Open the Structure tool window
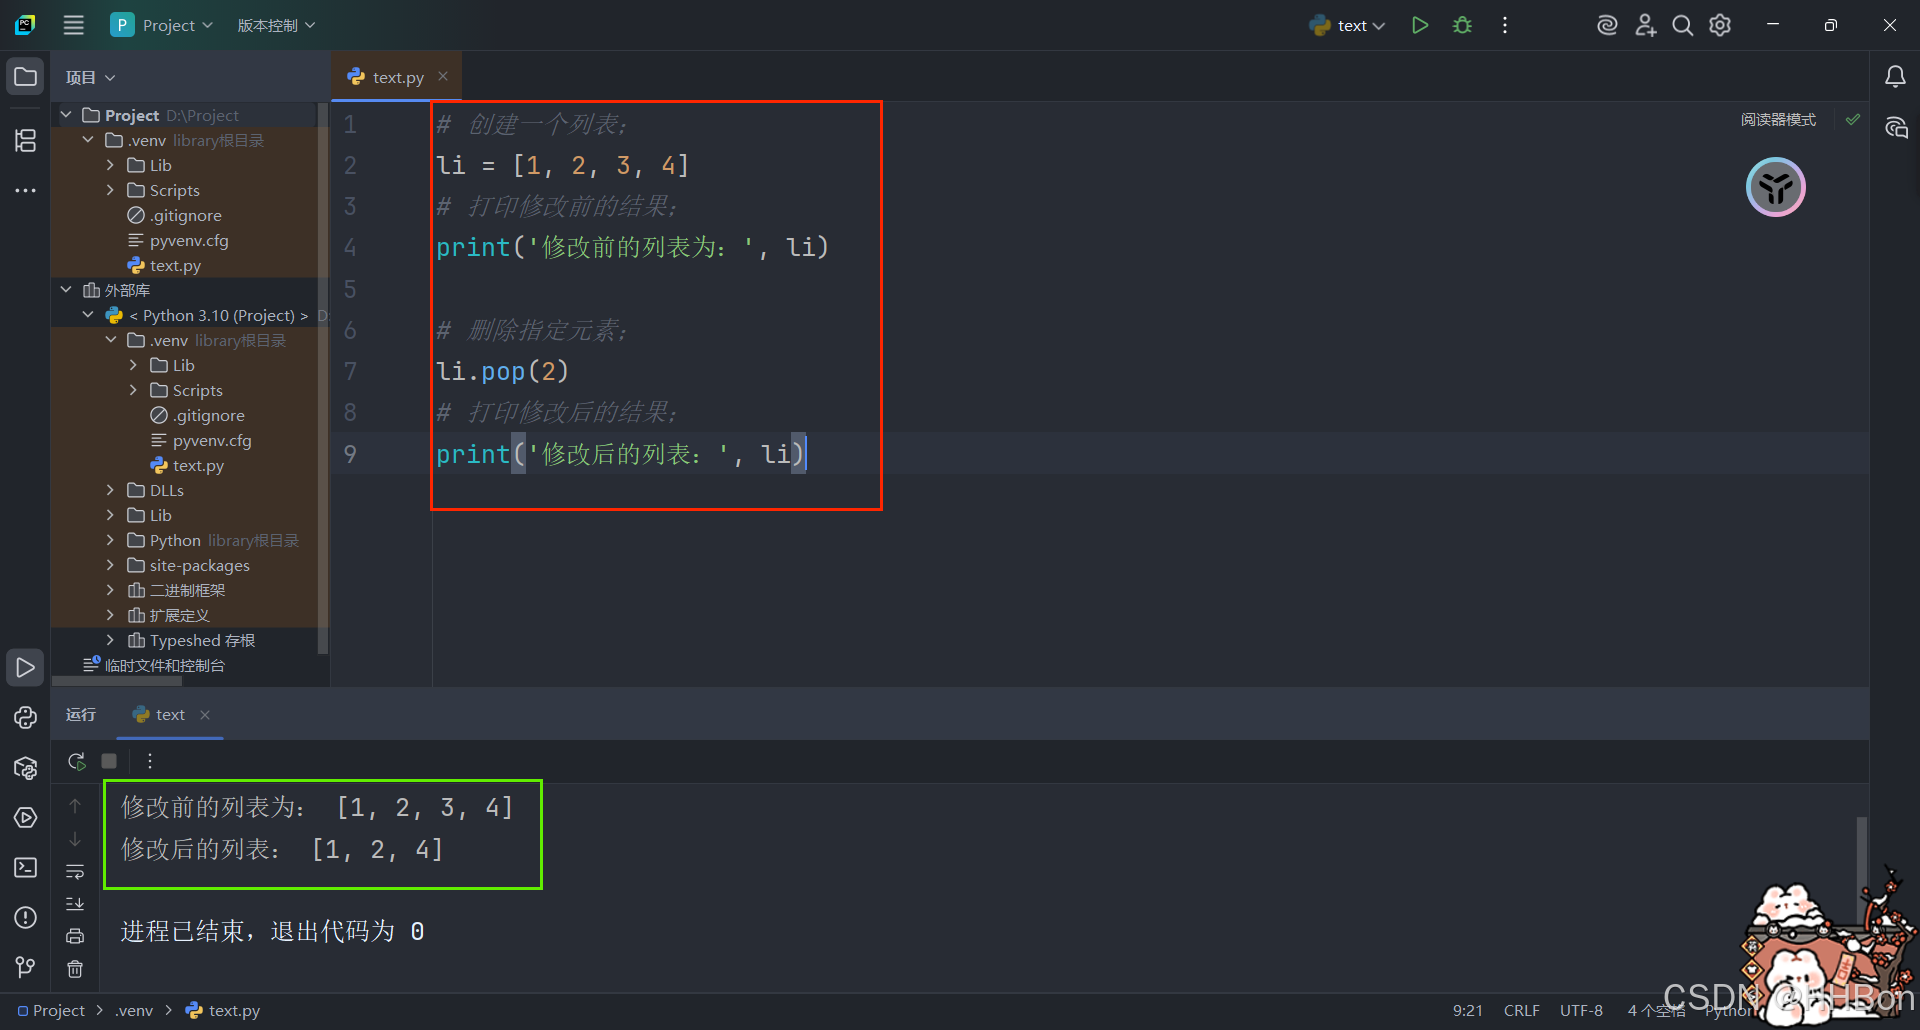Screen dimensions: 1920x1030 pyautogui.click(x=26, y=140)
